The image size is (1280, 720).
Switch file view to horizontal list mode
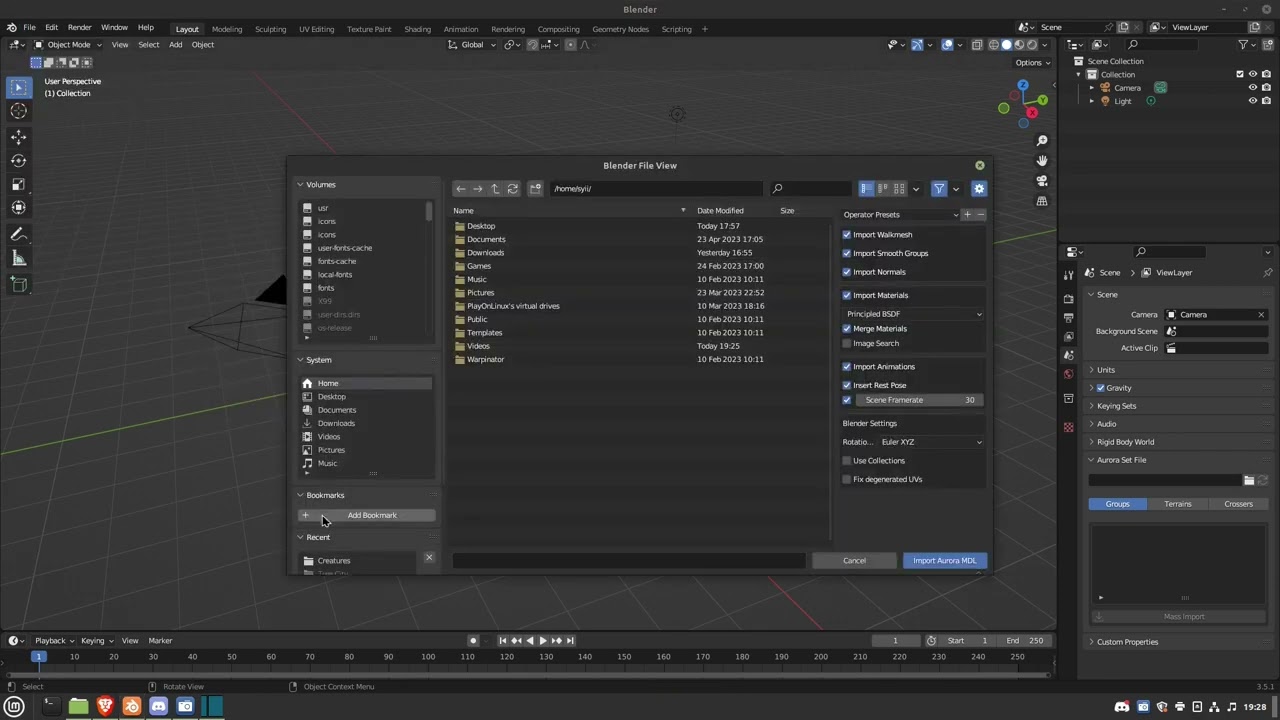tap(883, 189)
